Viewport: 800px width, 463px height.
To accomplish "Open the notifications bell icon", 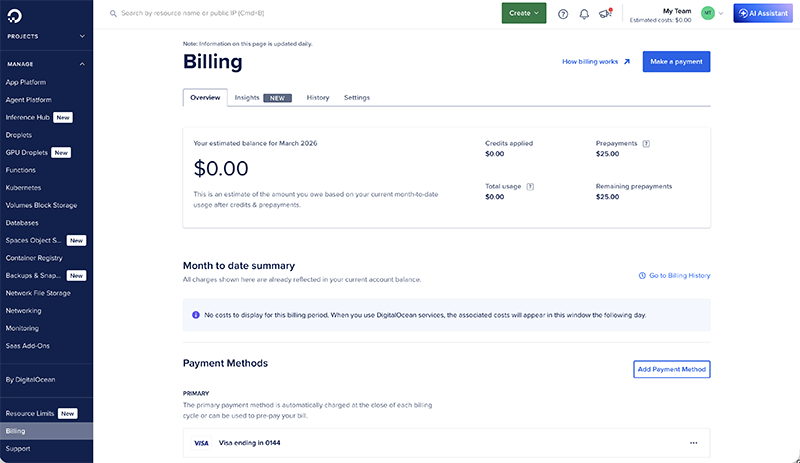I will (584, 14).
